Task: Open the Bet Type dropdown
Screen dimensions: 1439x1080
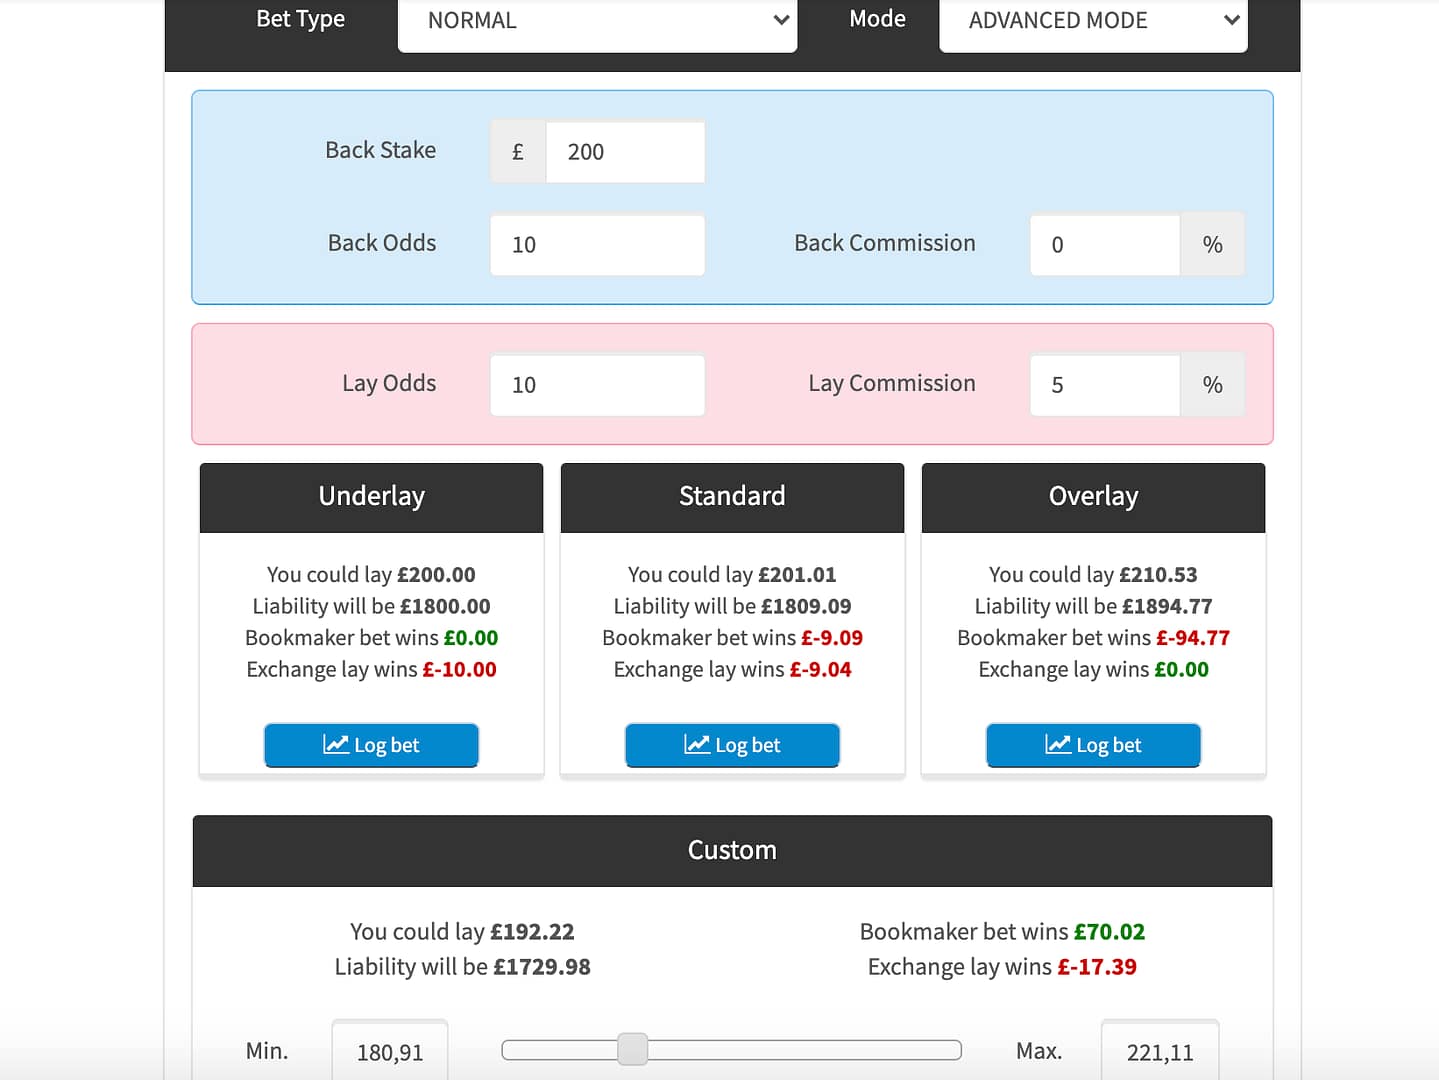Action: 597,22
